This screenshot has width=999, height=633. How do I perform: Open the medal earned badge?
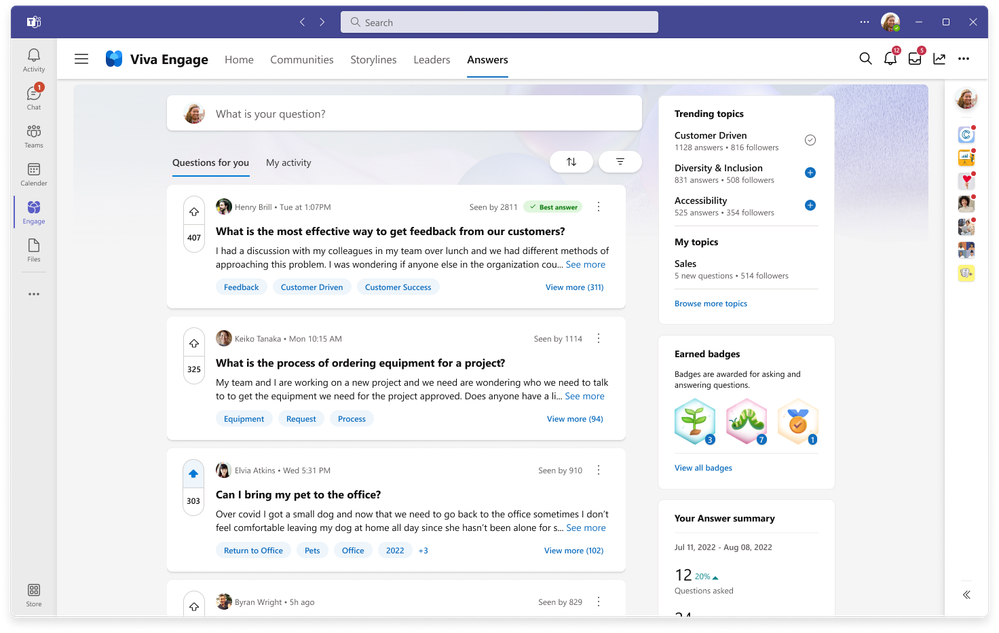(798, 421)
